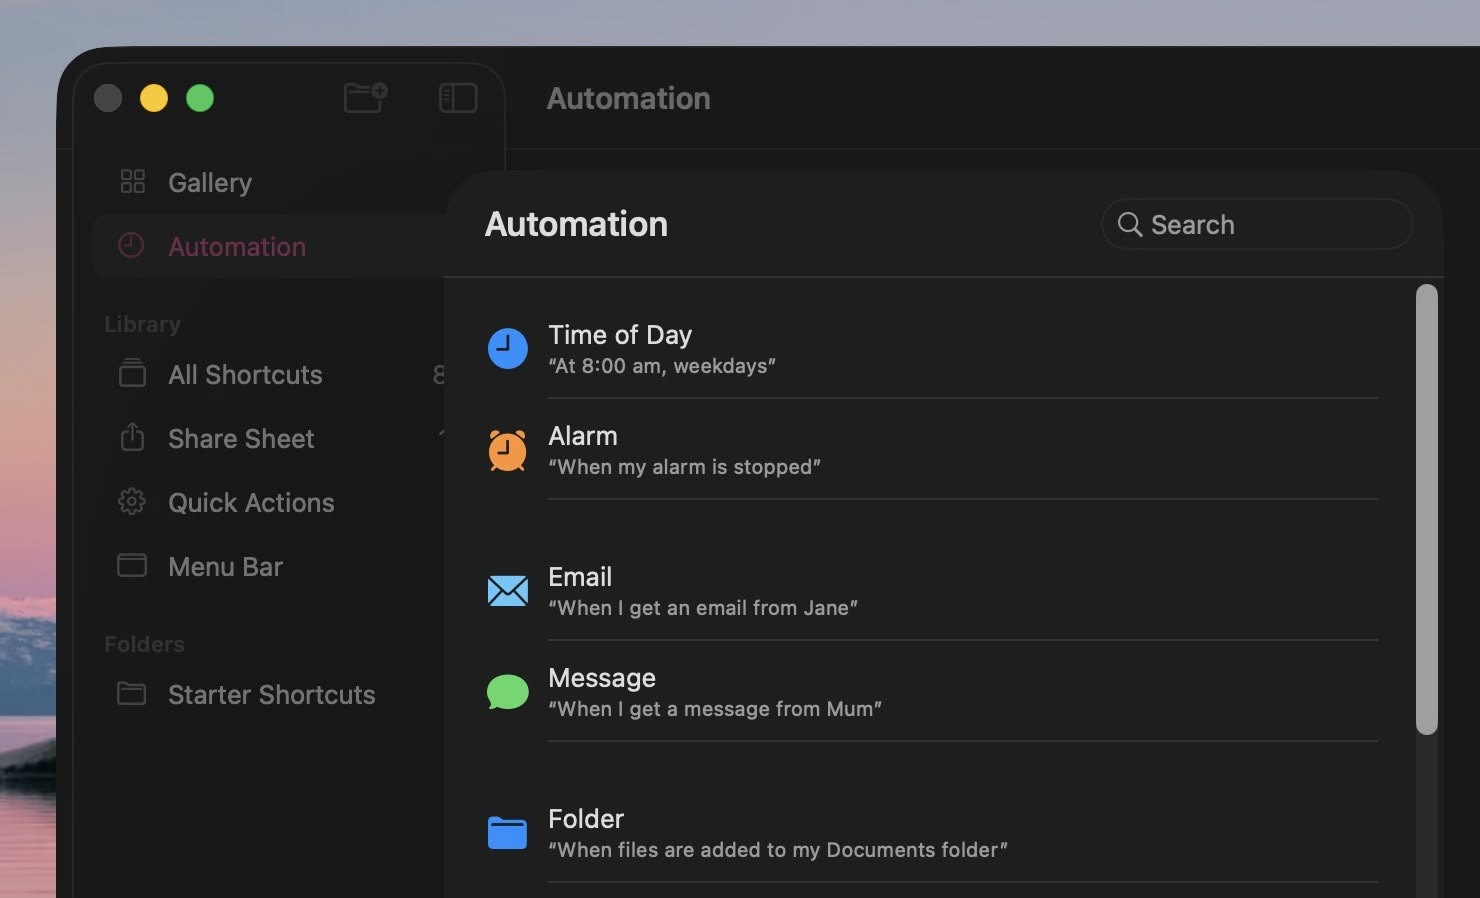The image size is (1480, 898).
Task: Click the green full-screen window button
Action: click(200, 98)
